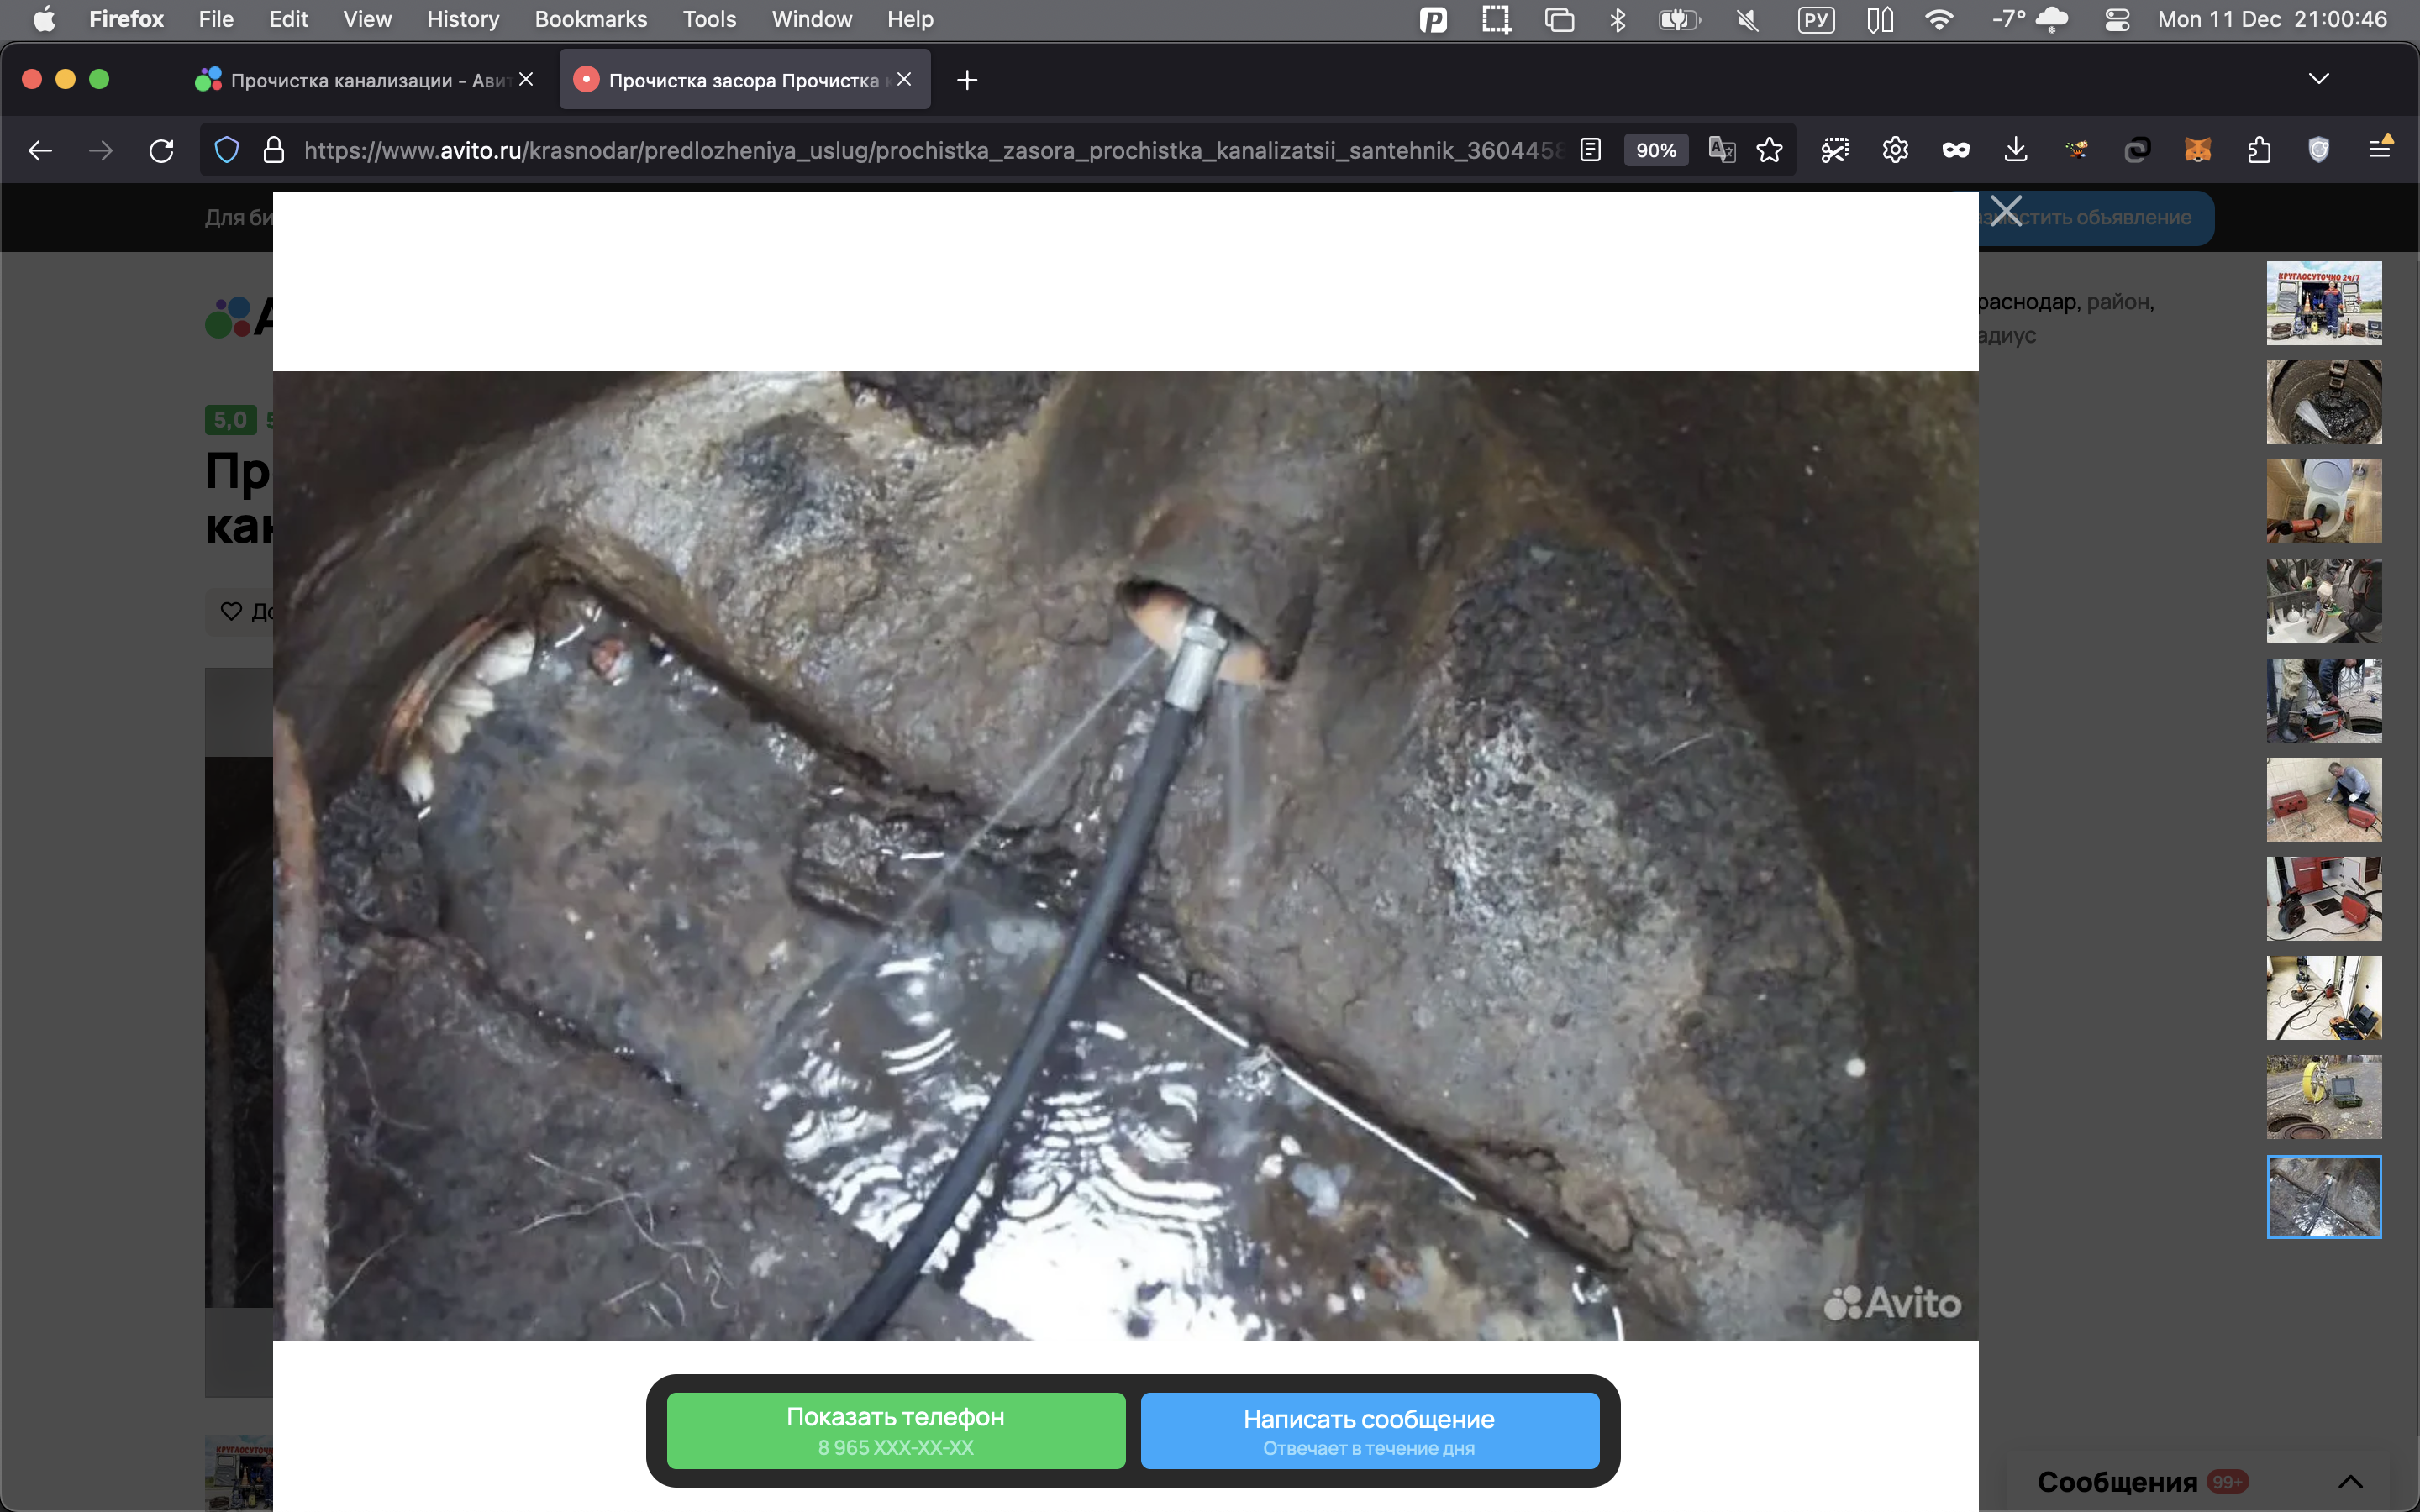Toggle the Bluetooth menu bar icon
Screen dimensions: 2420x1512
pos(1617,19)
